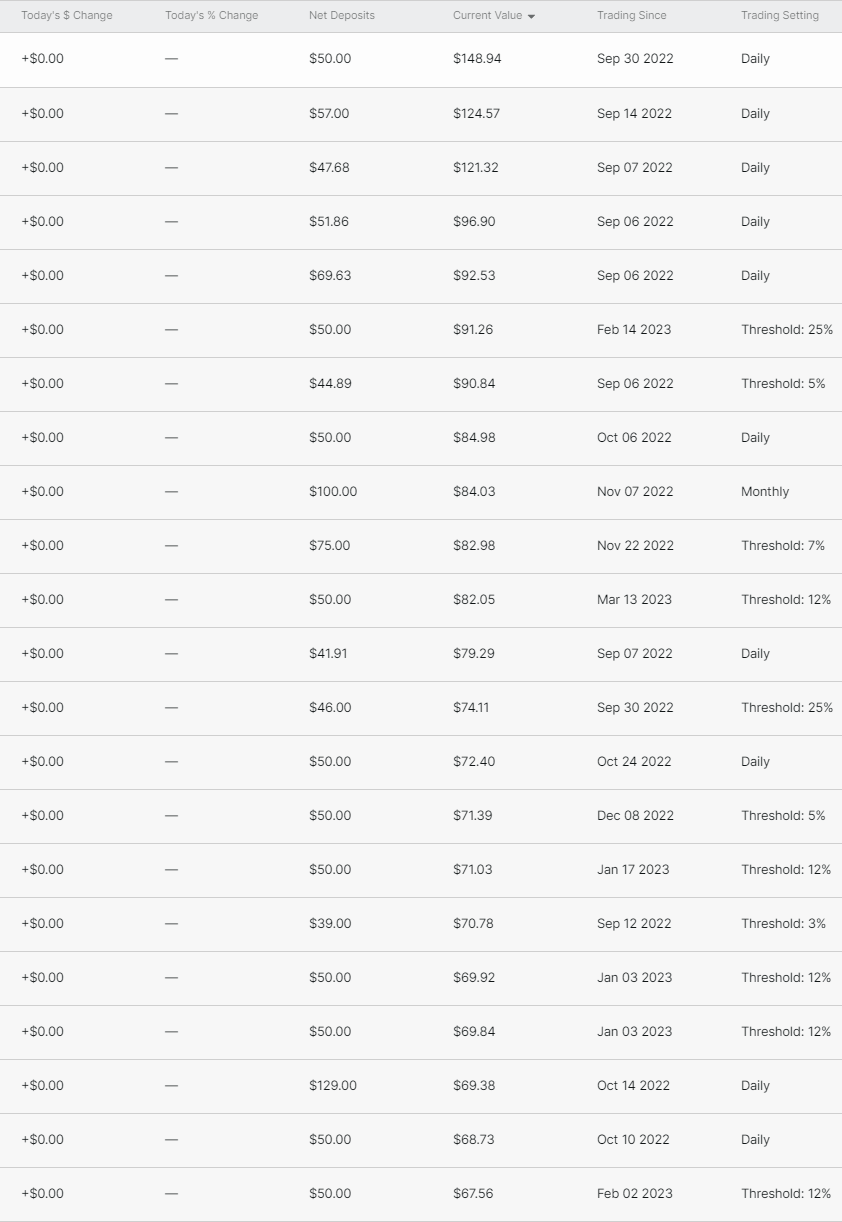Open the row with net deposits $129.00
The height and width of the screenshot is (1222, 842).
pyautogui.click(x=421, y=1086)
